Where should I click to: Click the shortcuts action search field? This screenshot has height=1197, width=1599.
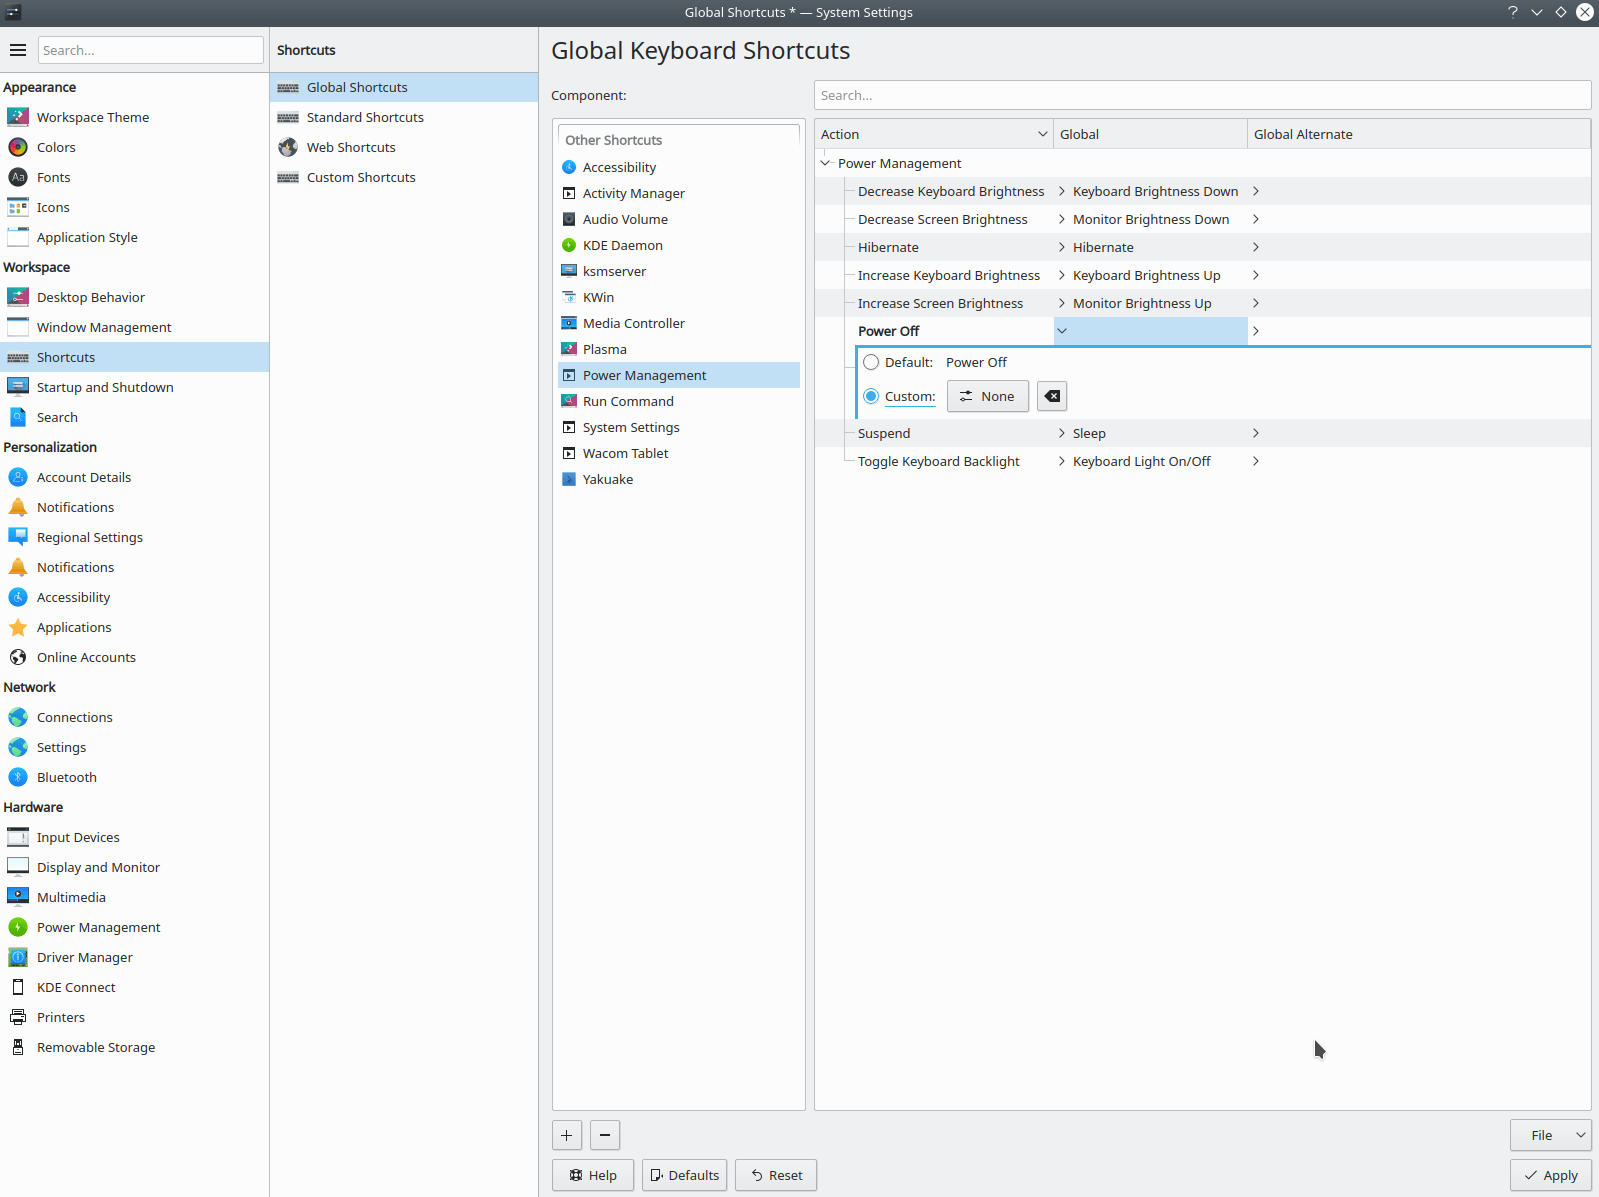tap(1202, 95)
